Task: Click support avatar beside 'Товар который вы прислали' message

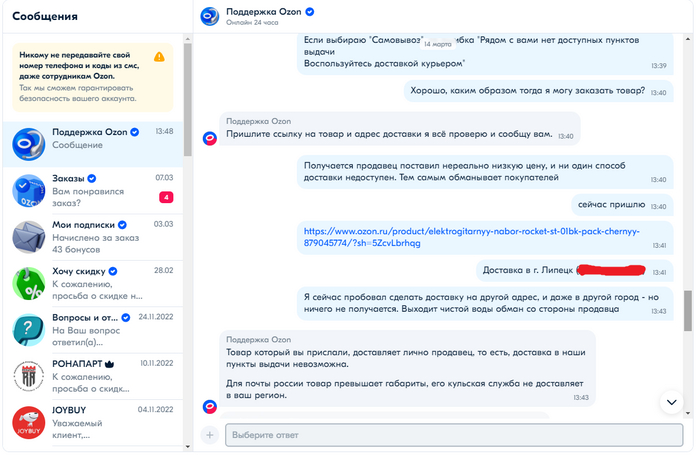Action: pyautogui.click(x=210, y=406)
